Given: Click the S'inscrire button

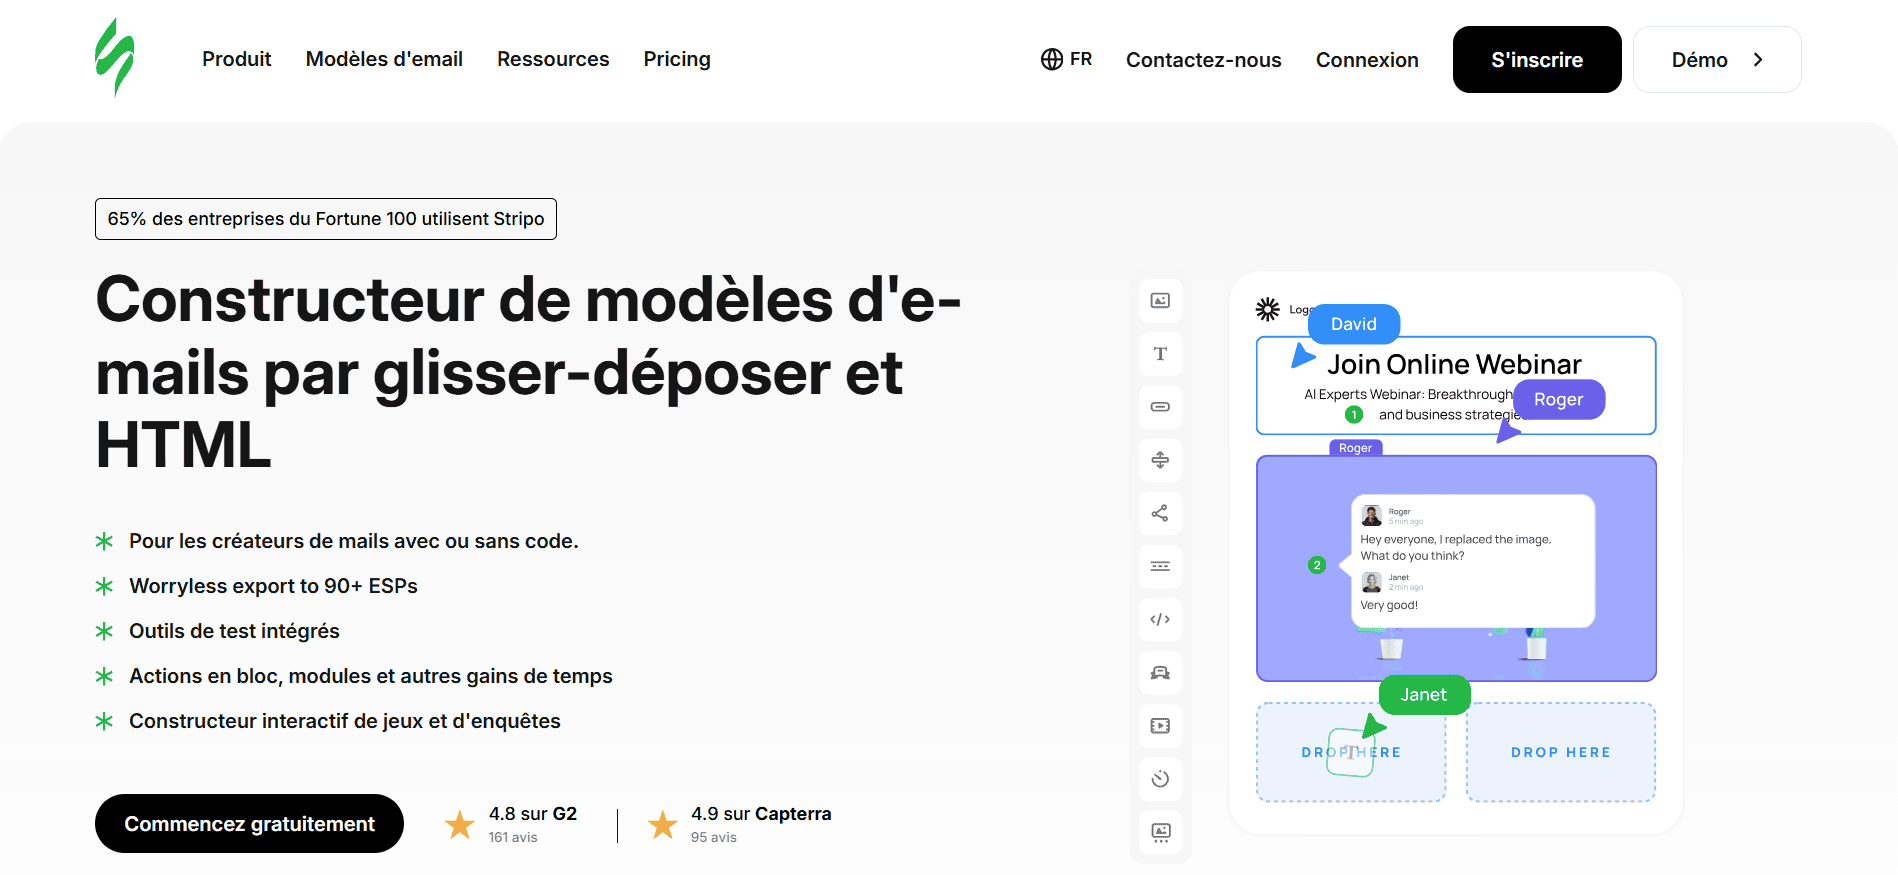Looking at the screenshot, I should (x=1537, y=60).
